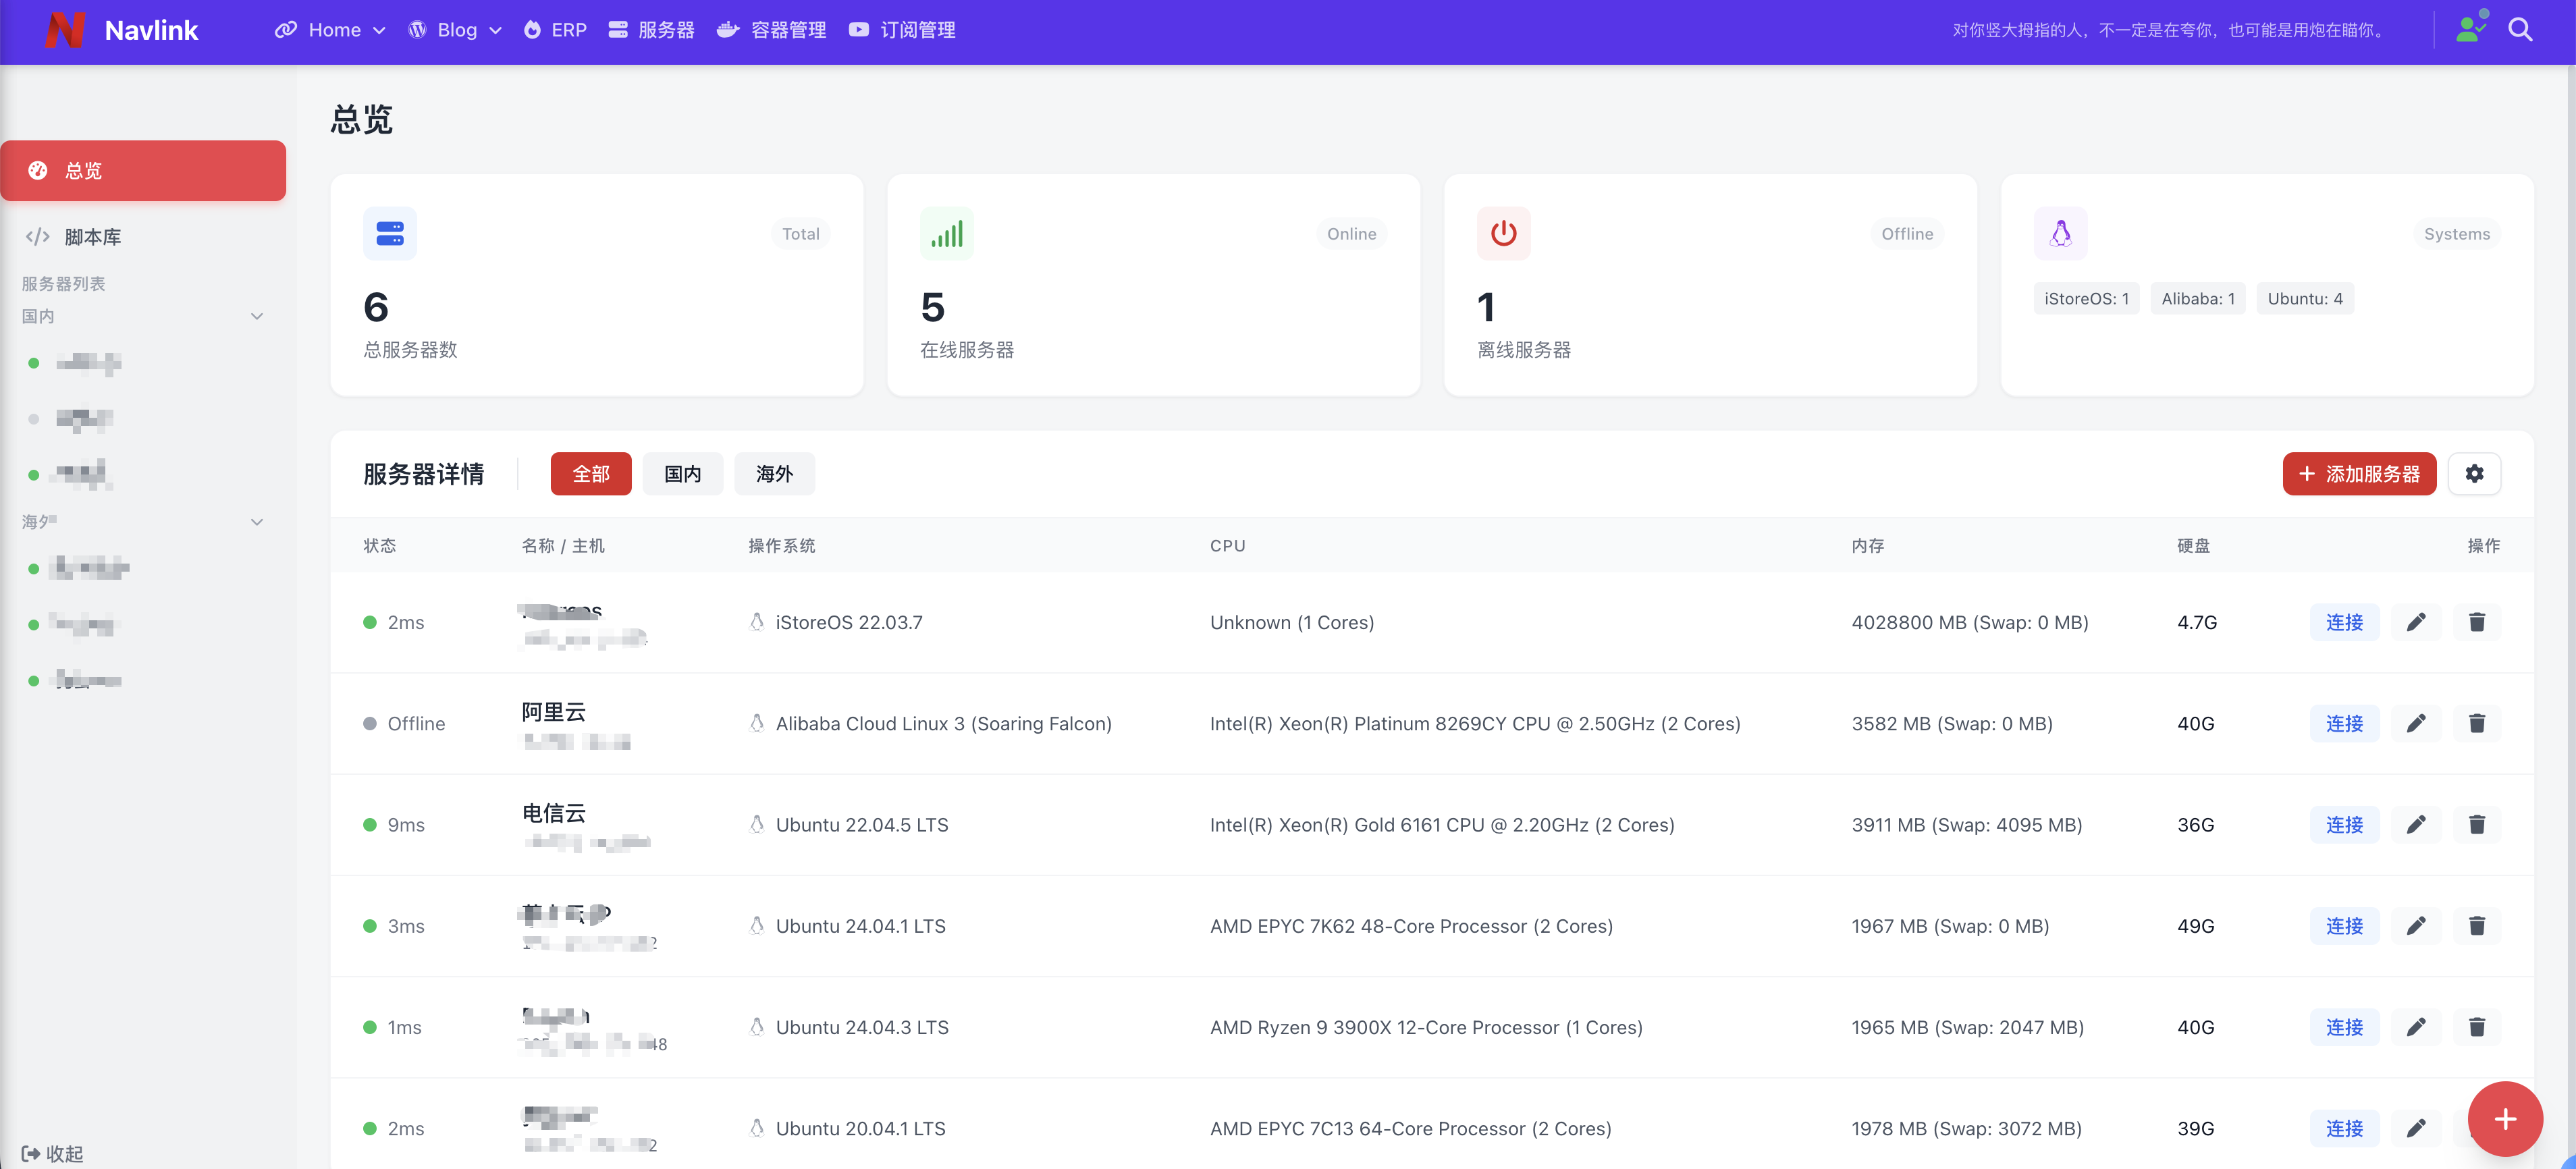Image resolution: width=2576 pixels, height=1169 pixels.
Task: Open server settings gear icon
Action: (2474, 474)
